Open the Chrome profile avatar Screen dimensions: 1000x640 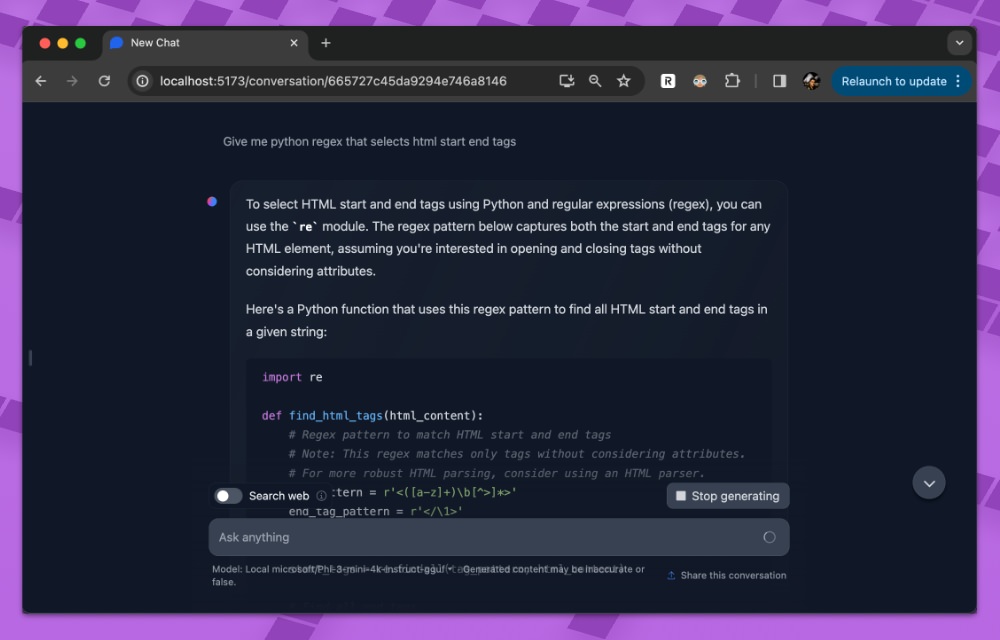pyautogui.click(x=811, y=81)
